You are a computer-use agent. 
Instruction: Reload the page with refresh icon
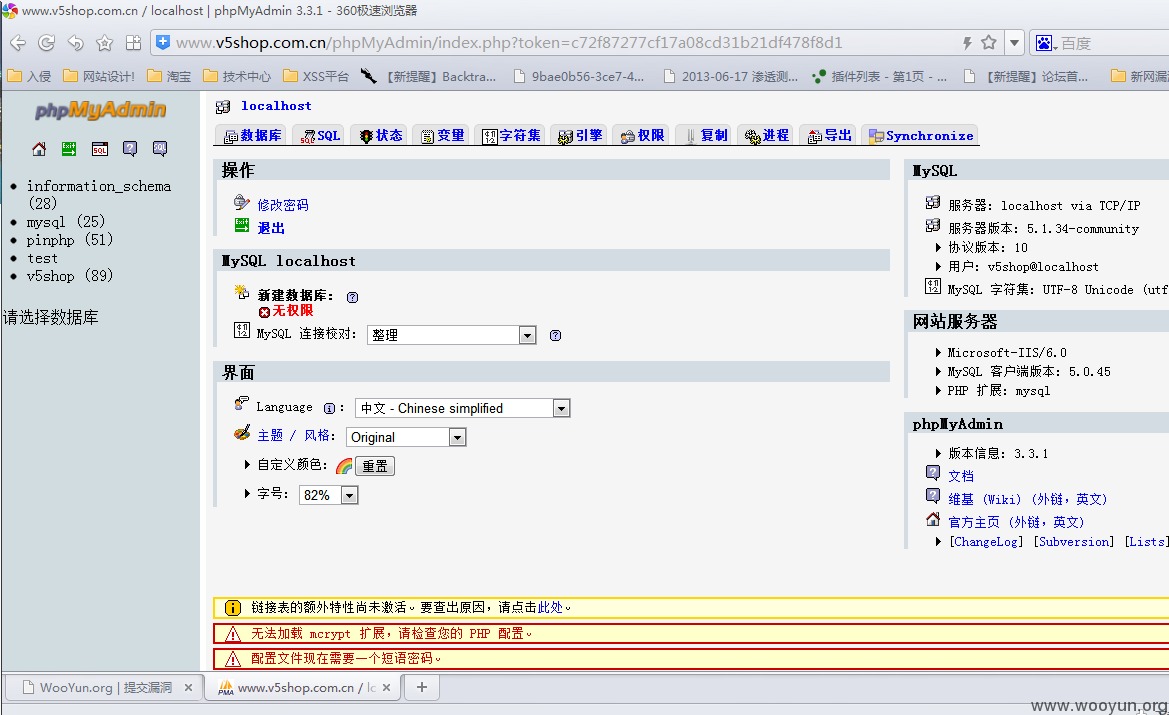click(46, 43)
